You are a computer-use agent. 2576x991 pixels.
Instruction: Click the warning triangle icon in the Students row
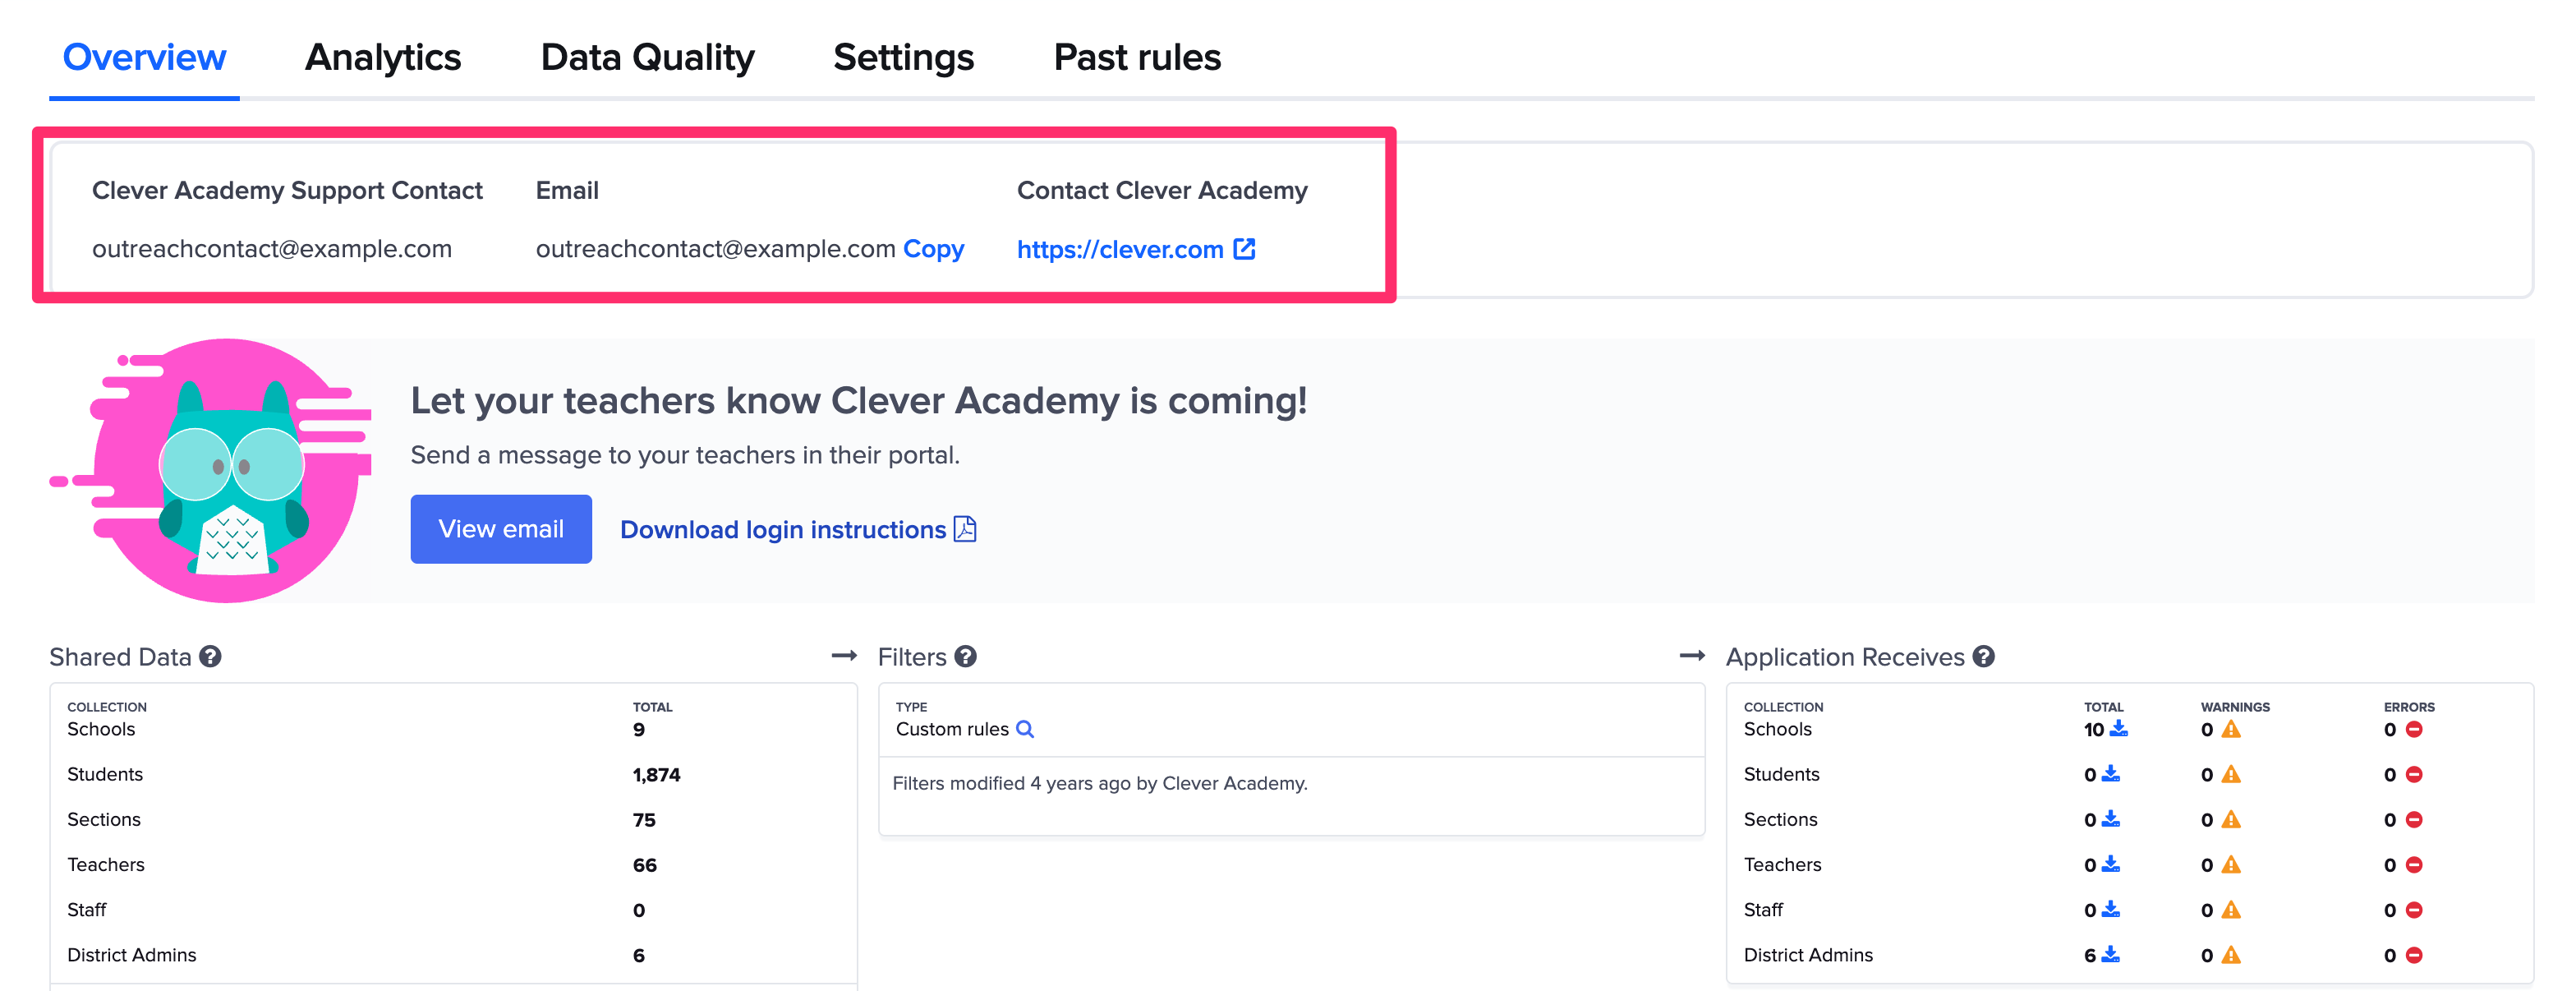coord(2230,773)
